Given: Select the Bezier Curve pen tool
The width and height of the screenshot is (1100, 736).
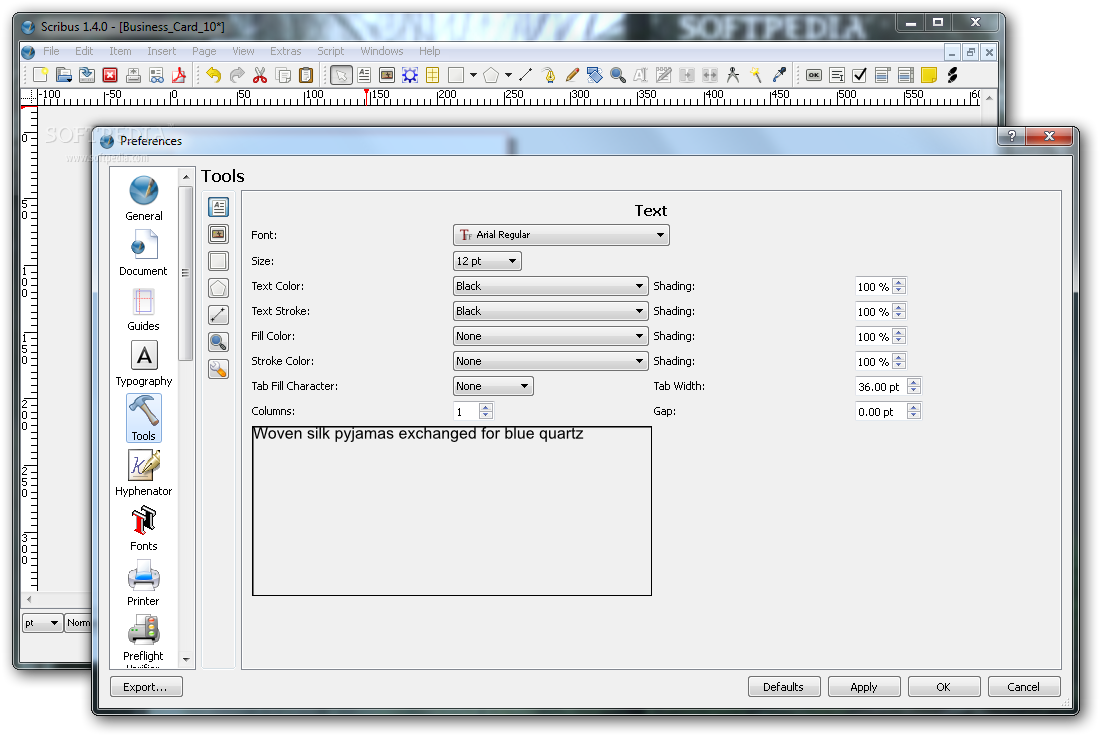Looking at the screenshot, I should tap(549, 75).
